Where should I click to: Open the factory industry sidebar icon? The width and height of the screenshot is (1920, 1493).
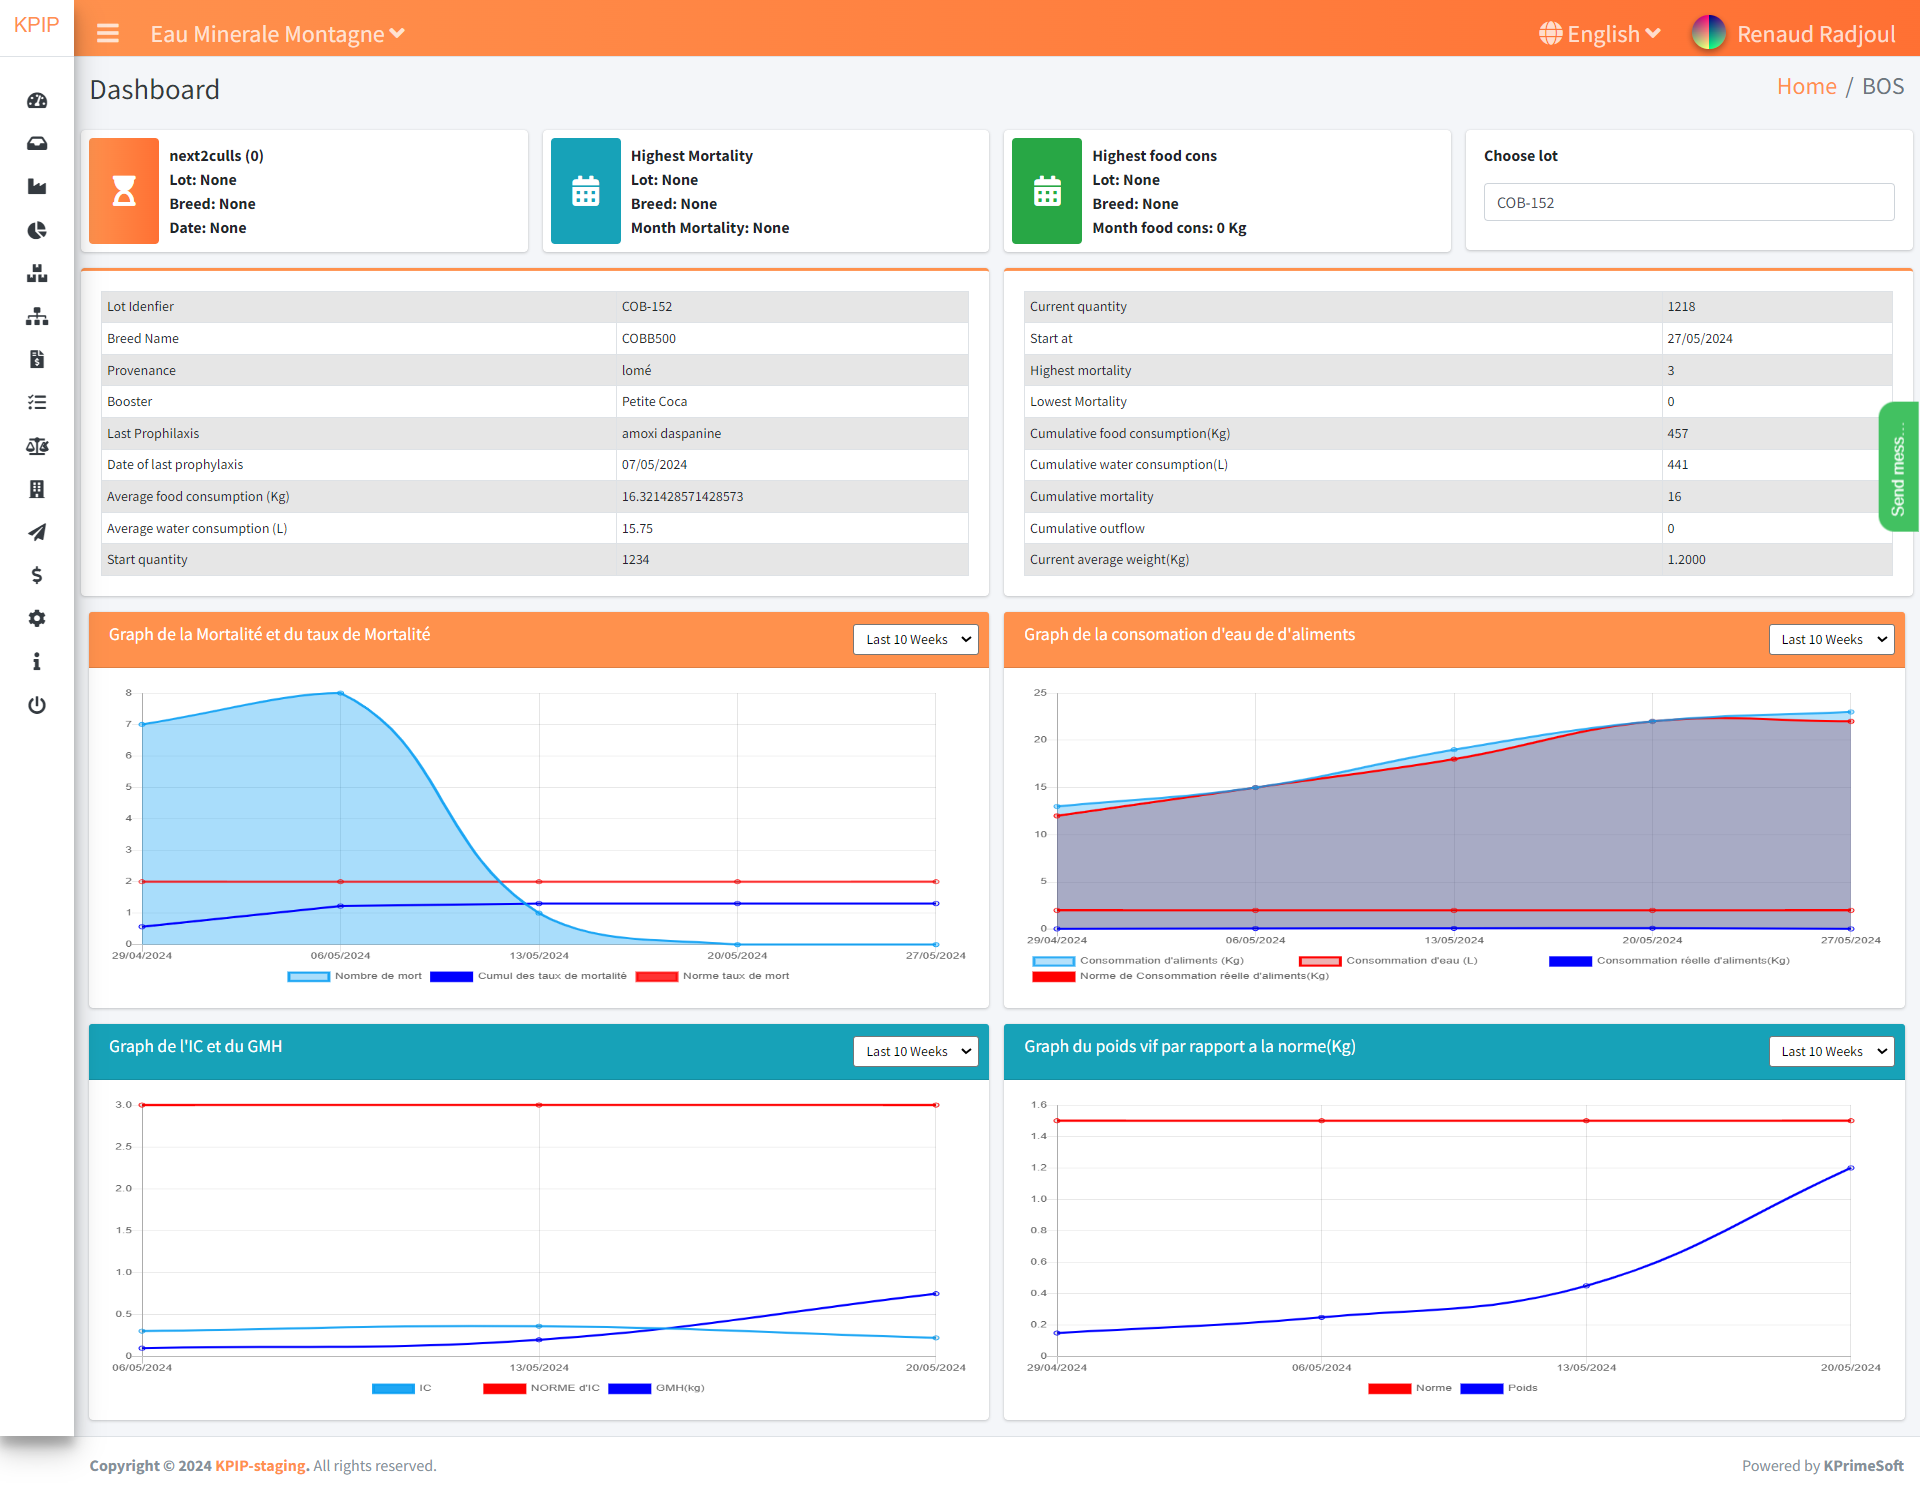(x=37, y=187)
